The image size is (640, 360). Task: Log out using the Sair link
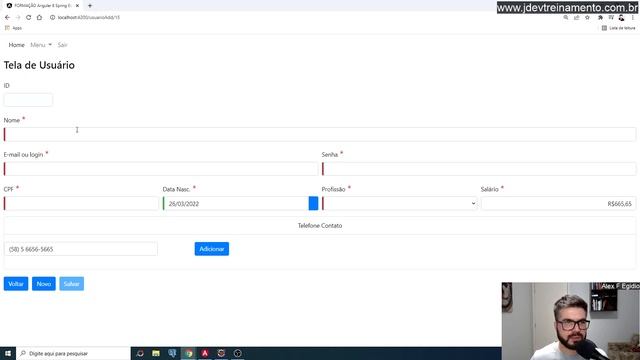click(62, 45)
